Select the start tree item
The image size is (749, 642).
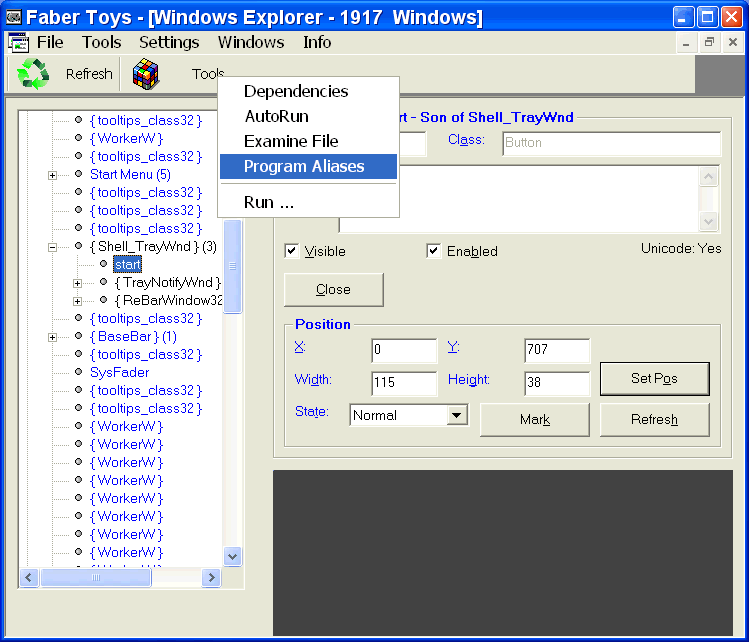pos(128,265)
